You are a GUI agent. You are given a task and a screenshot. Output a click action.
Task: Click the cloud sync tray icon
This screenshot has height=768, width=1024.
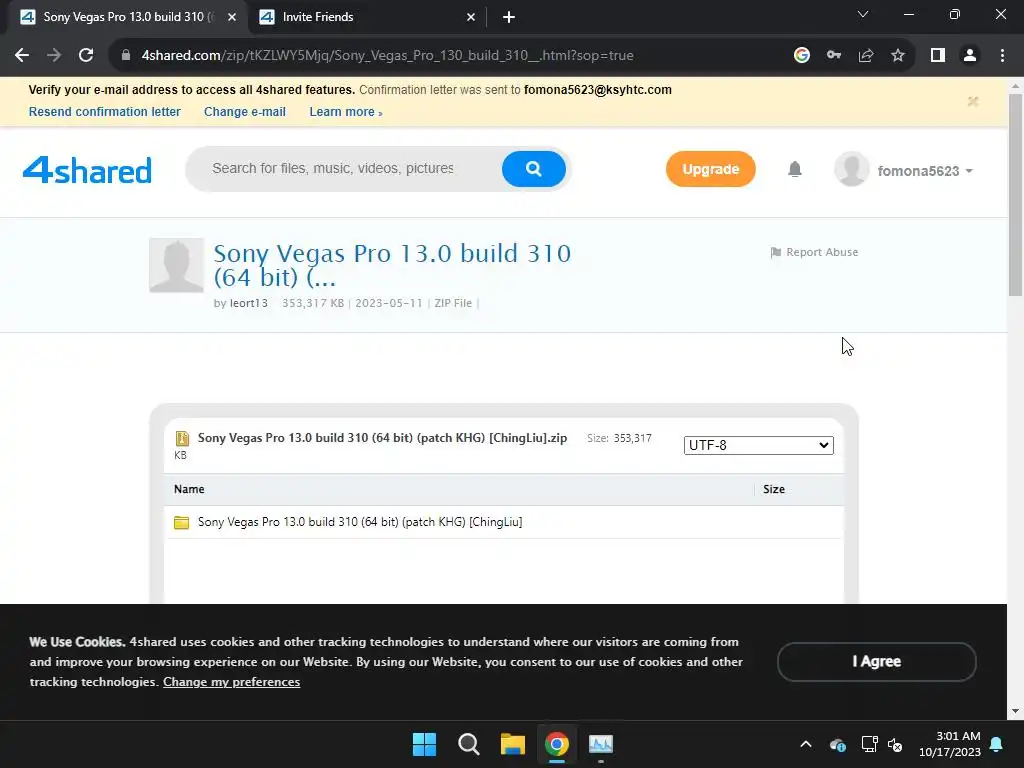(838, 744)
